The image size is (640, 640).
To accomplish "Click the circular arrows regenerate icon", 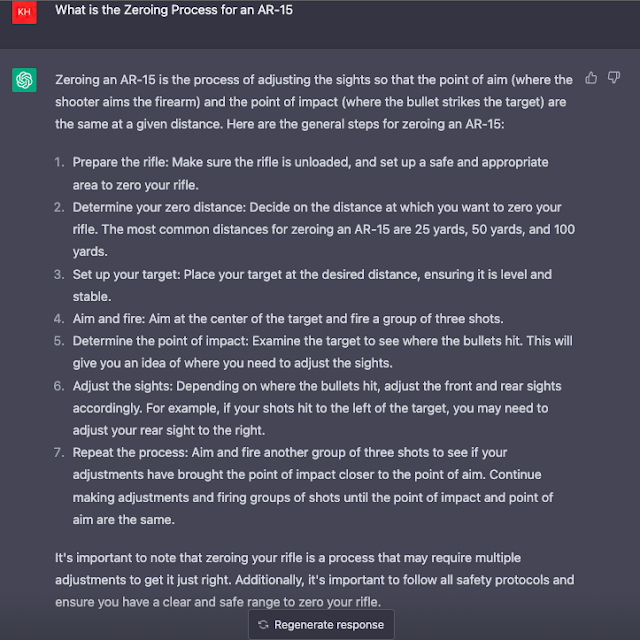I will click(263, 624).
